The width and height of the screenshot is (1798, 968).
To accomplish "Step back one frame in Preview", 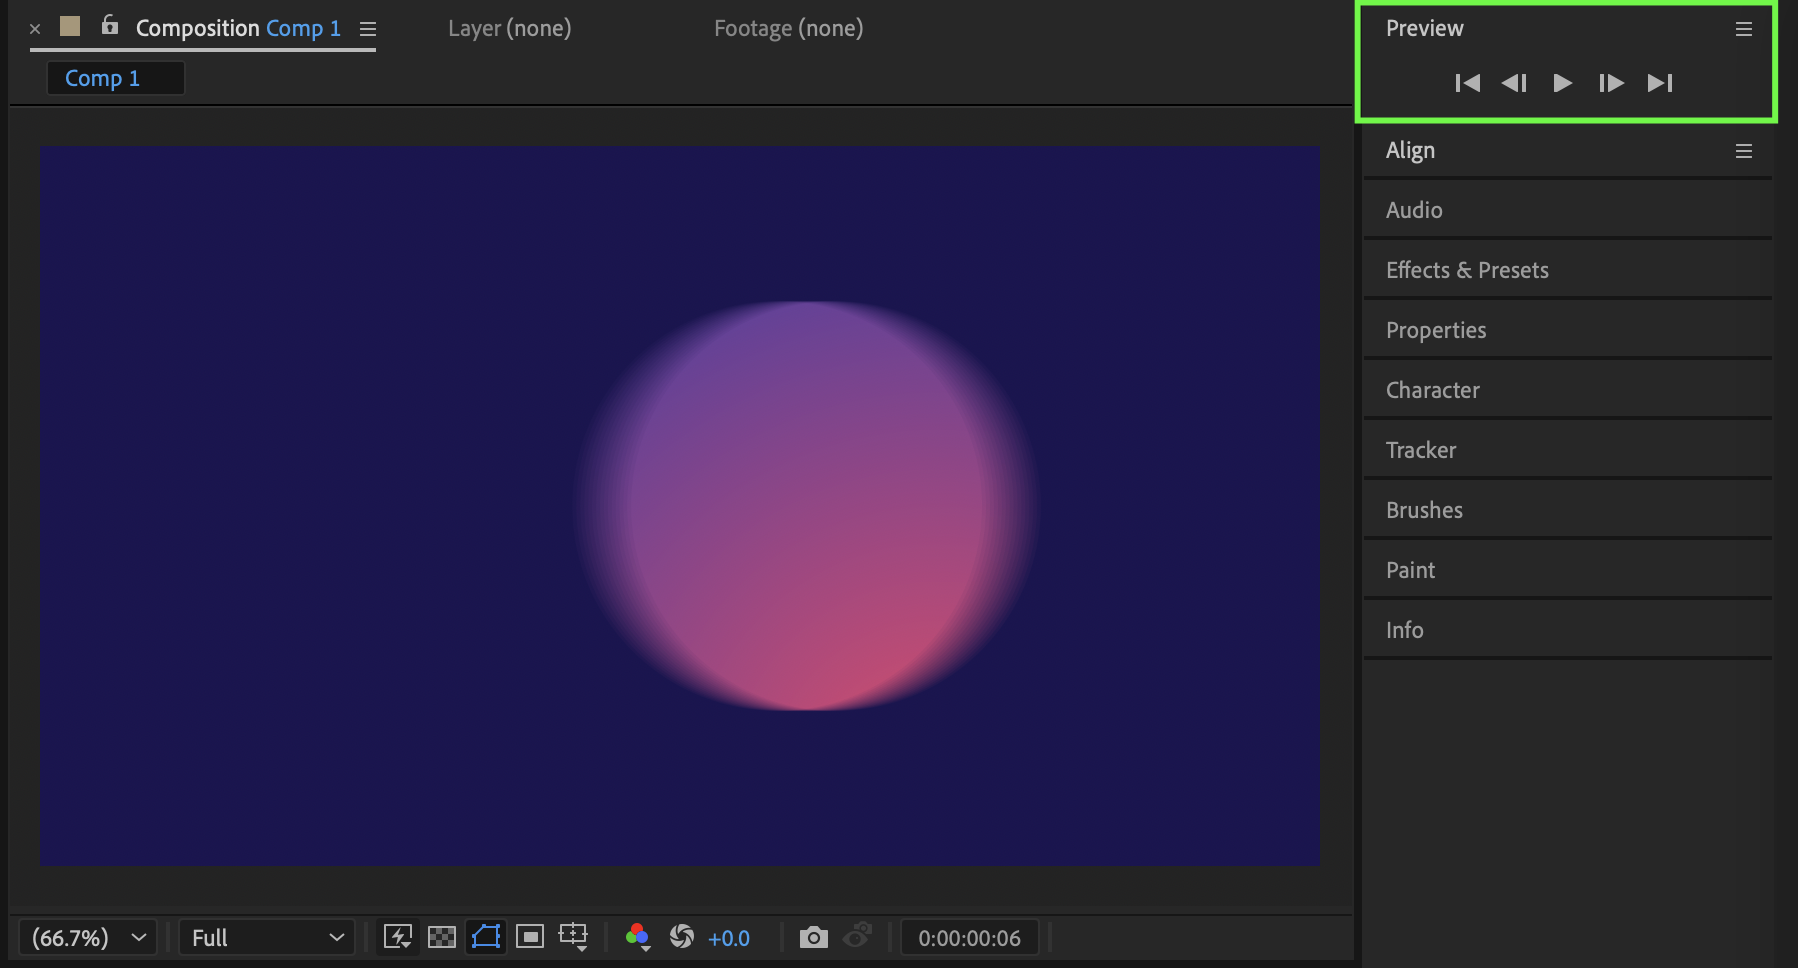I will tap(1514, 83).
